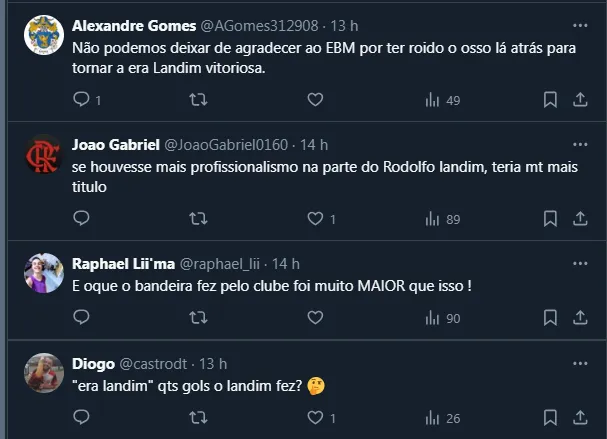Open more options on Alexandre Gomes's tweet
The height and width of the screenshot is (439, 607).
(580, 24)
